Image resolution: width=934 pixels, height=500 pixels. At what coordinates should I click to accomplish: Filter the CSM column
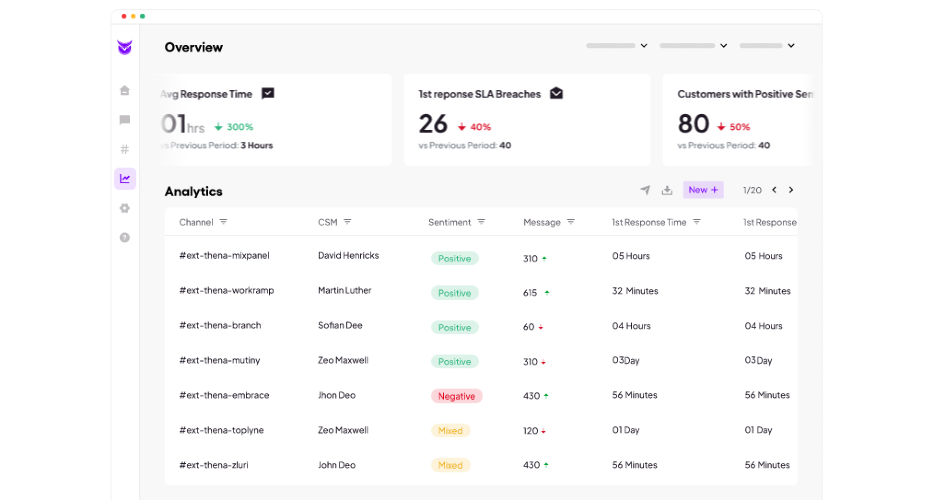coord(347,222)
